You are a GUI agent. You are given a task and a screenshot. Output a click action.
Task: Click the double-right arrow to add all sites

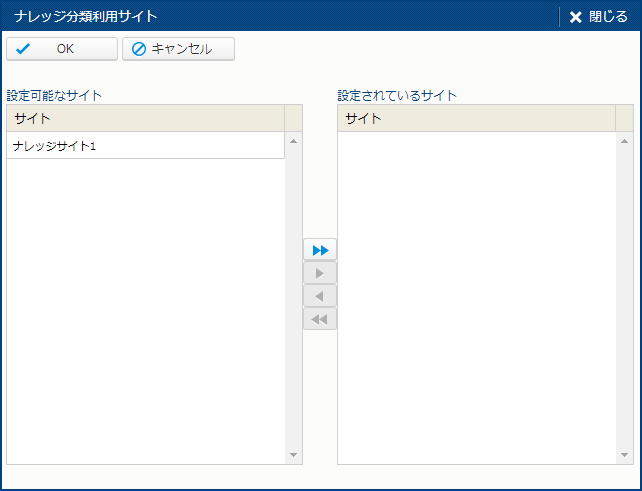(x=320, y=249)
